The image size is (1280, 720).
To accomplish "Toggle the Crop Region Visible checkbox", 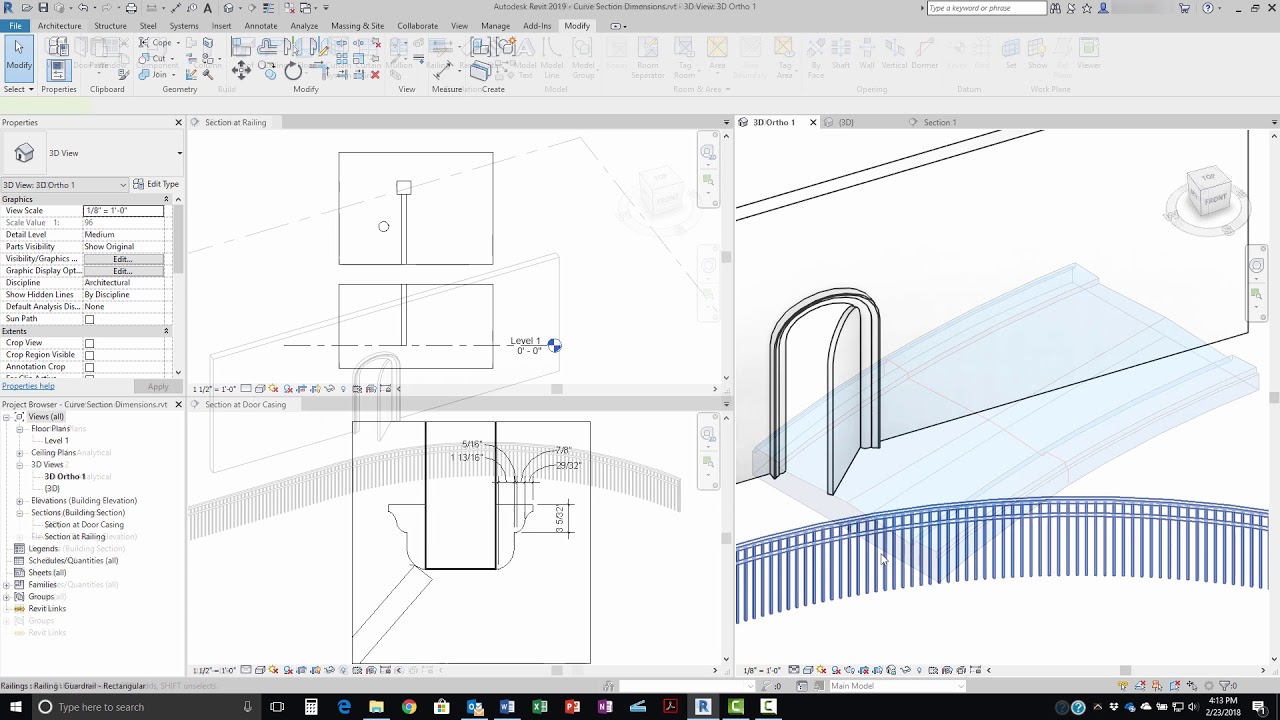I will (x=89, y=355).
